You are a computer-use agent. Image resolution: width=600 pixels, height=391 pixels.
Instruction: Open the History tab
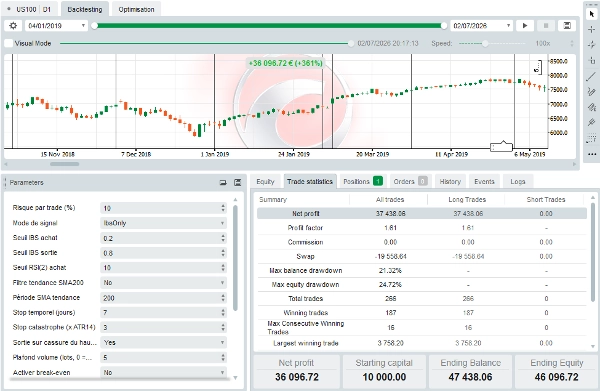(450, 181)
